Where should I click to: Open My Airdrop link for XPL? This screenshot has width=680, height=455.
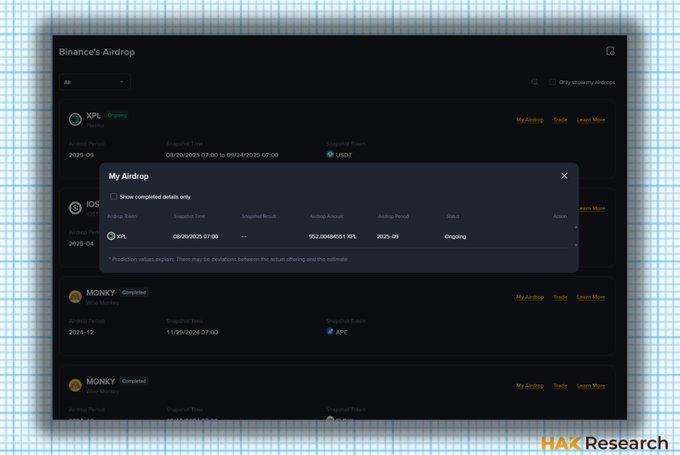tap(530, 120)
